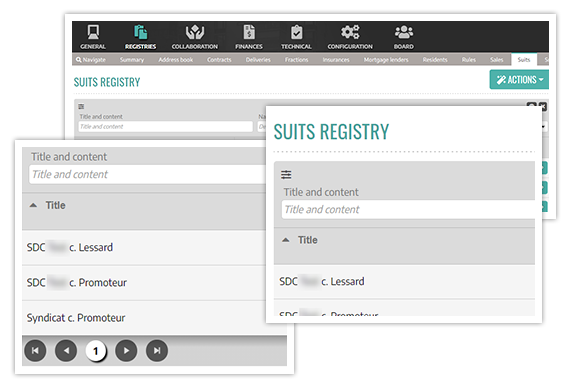The height and width of the screenshot is (390, 570).
Task: Click small filter icon in back window
Action: click(x=81, y=106)
